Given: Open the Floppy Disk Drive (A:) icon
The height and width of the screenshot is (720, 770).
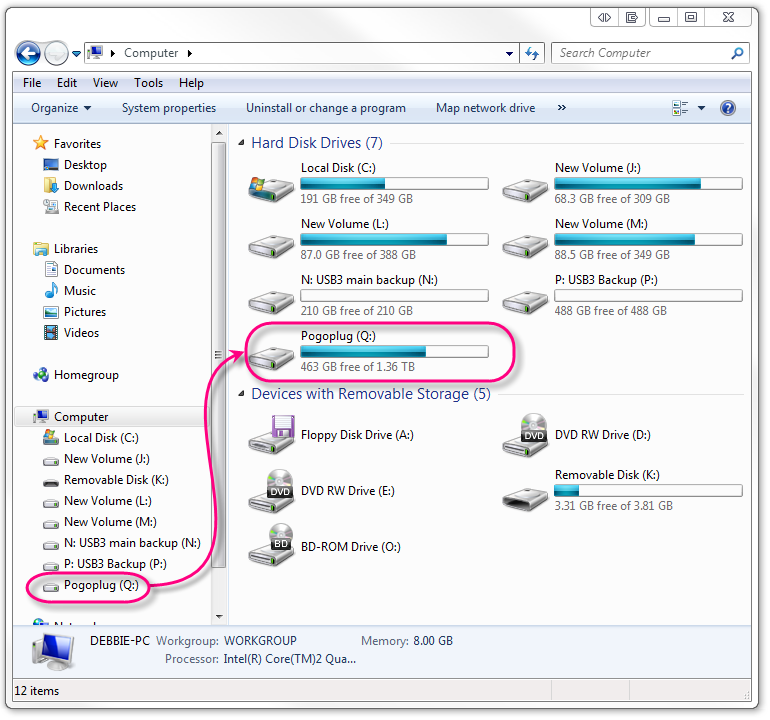Looking at the screenshot, I should 271,435.
